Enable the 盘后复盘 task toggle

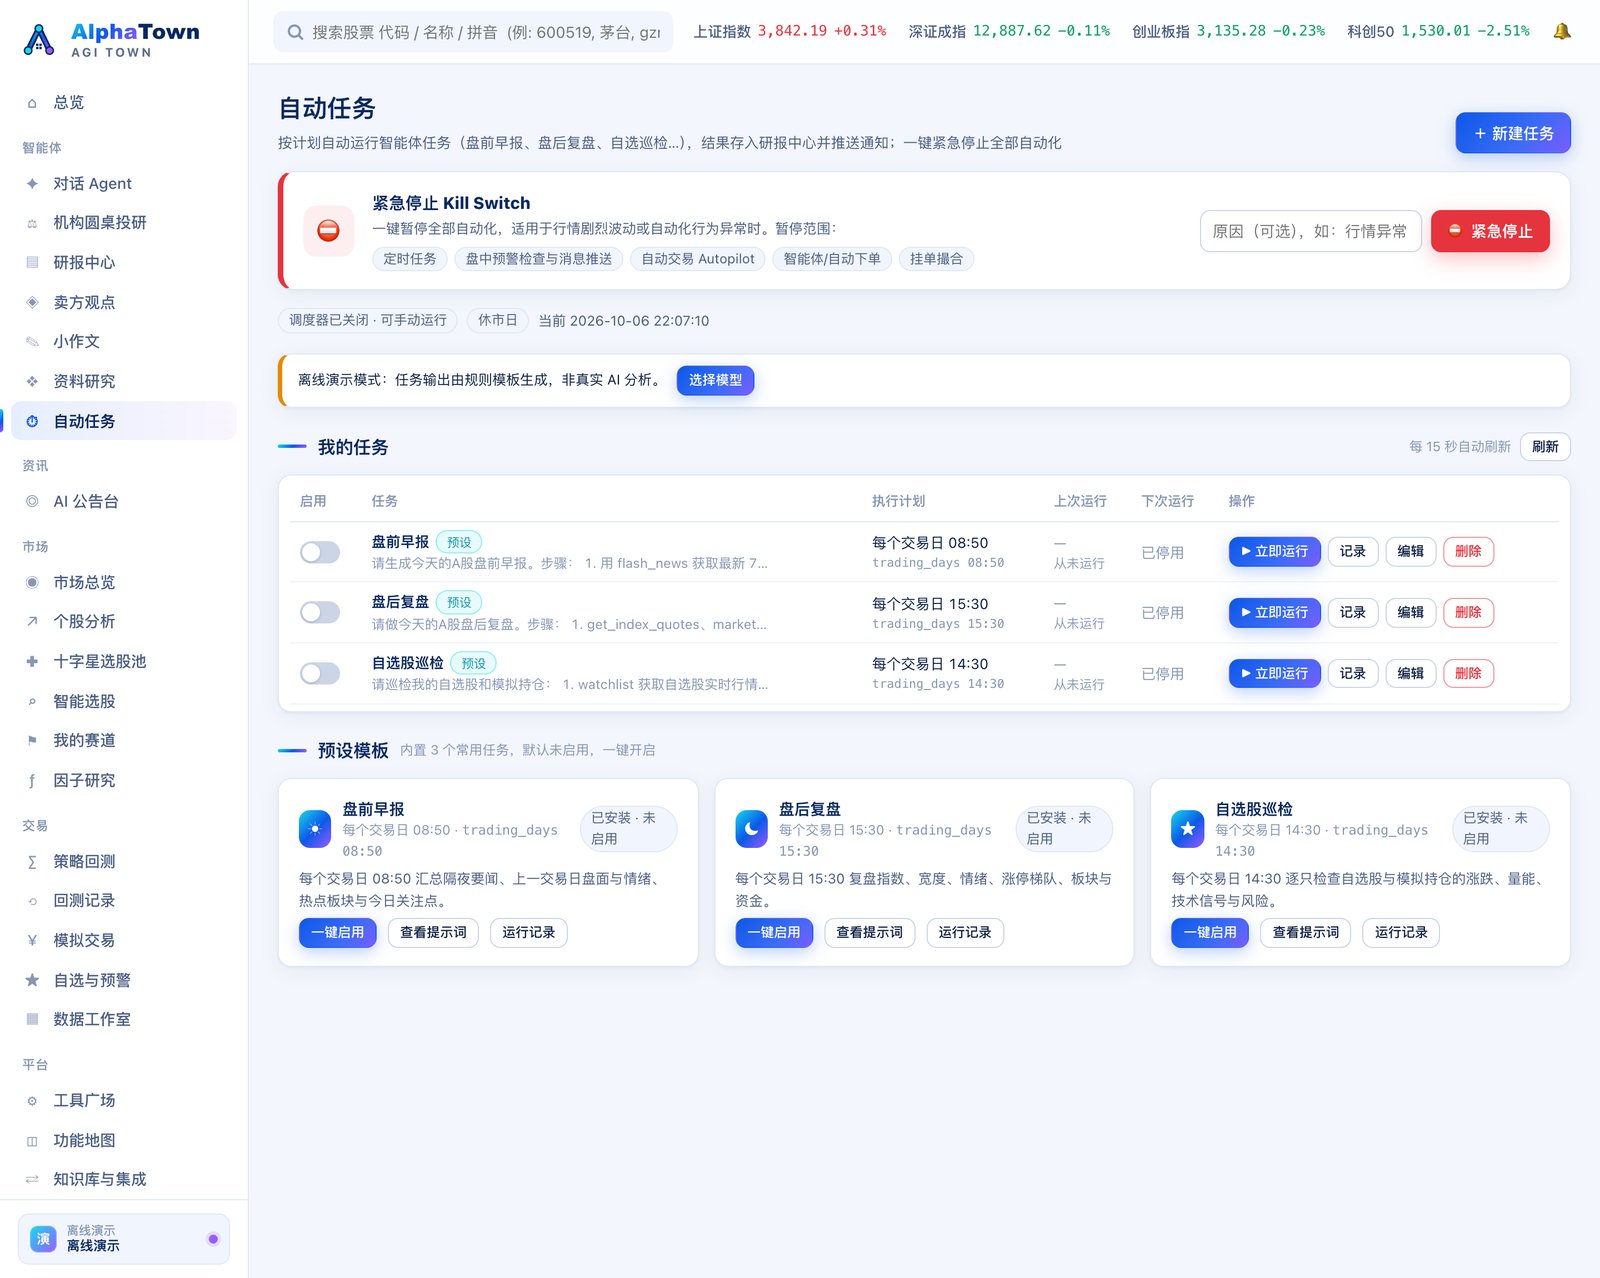point(320,612)
